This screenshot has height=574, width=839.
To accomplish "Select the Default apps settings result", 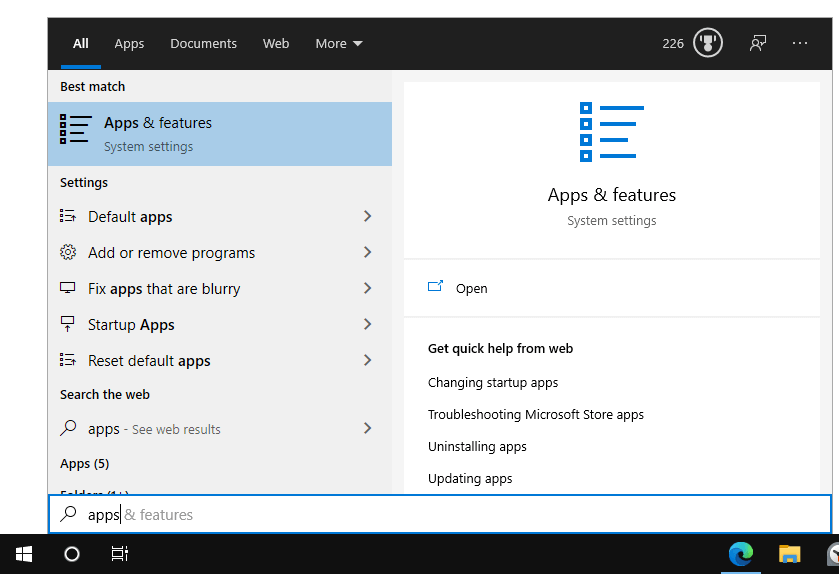I will [220, 216].
